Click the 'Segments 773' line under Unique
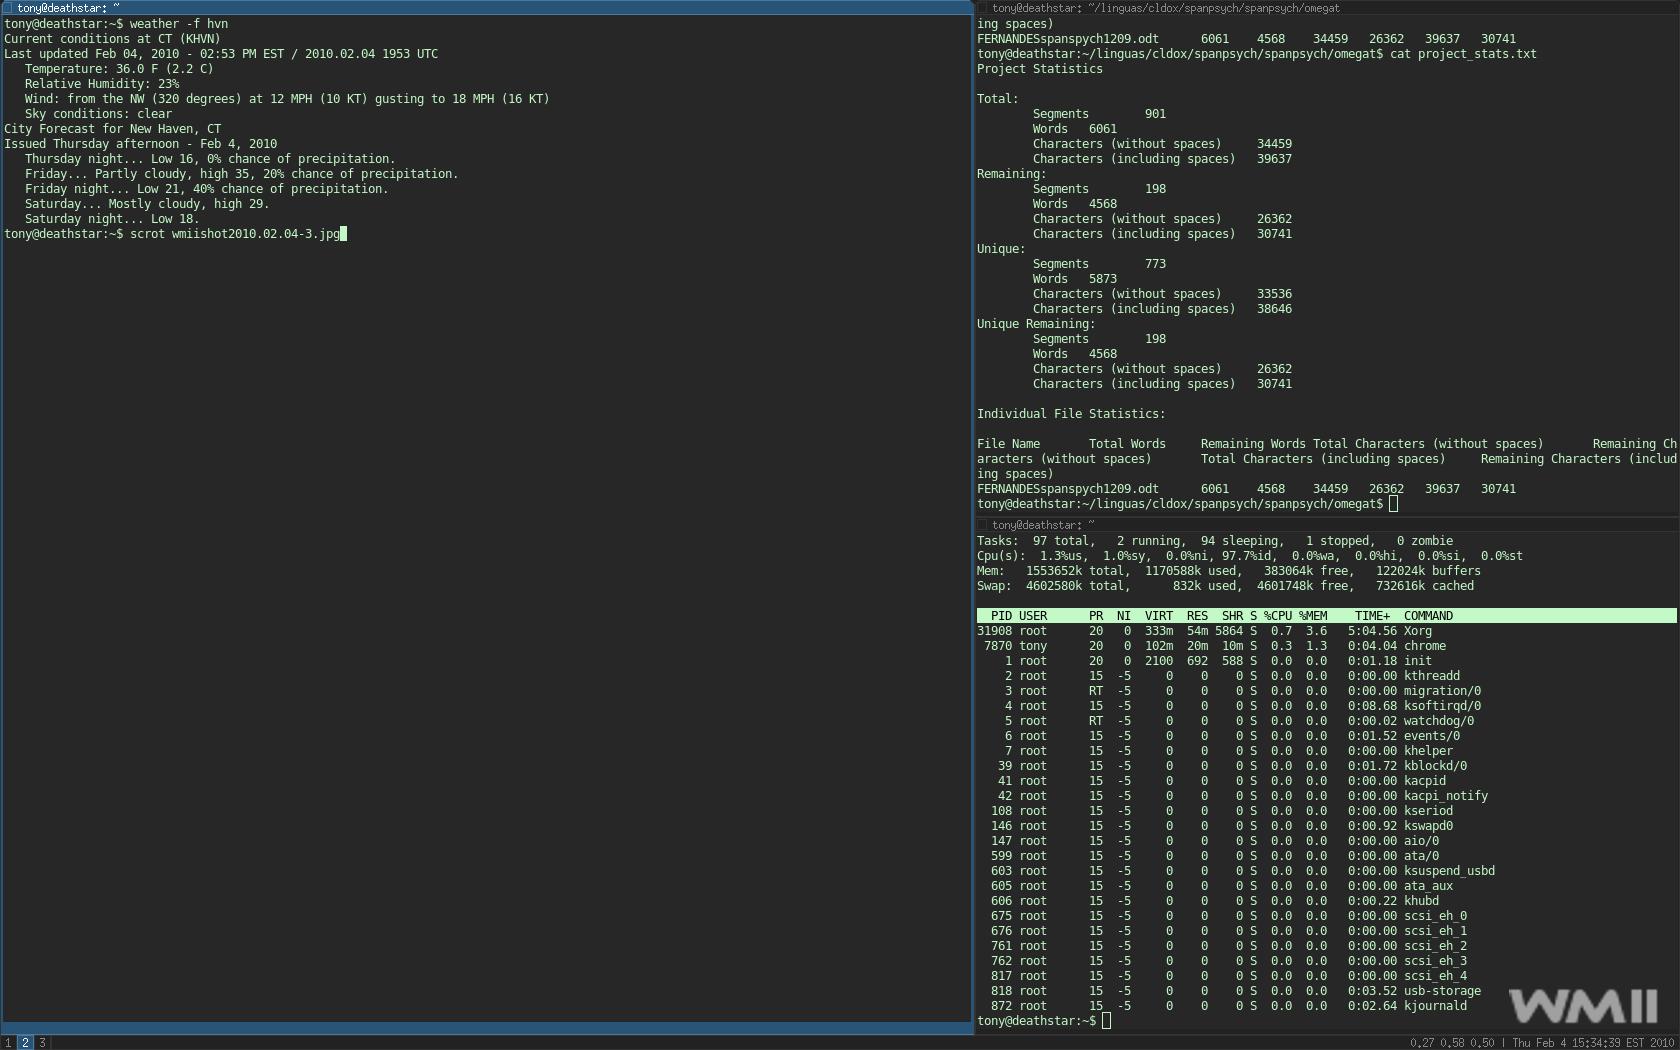The image size is (1680, 1050). (x=1099, y=264)
